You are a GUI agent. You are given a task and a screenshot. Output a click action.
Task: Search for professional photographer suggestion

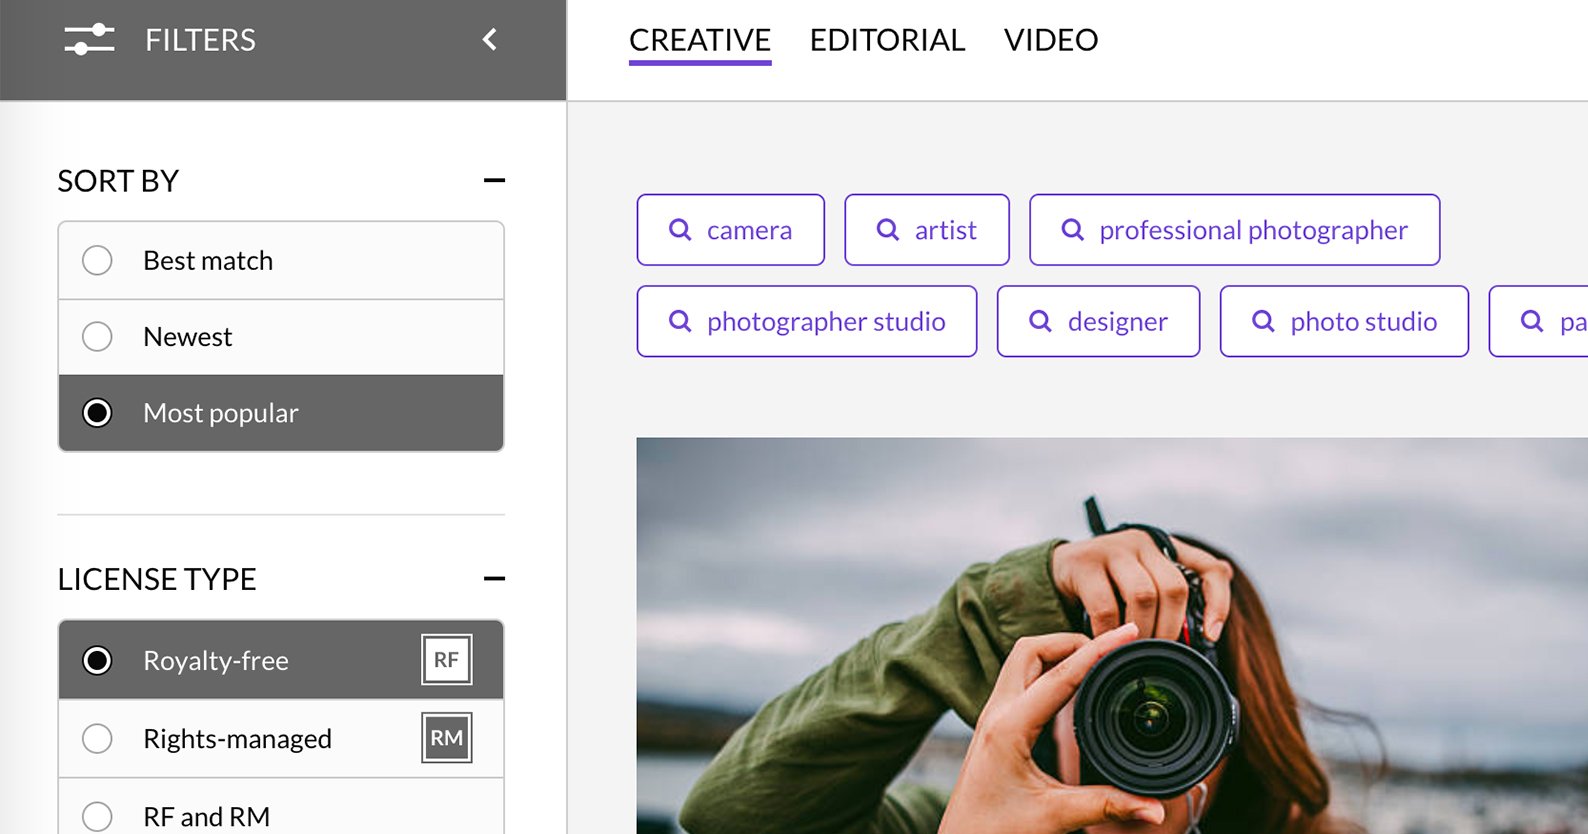pyautogui.click(x=1234, y=230)
